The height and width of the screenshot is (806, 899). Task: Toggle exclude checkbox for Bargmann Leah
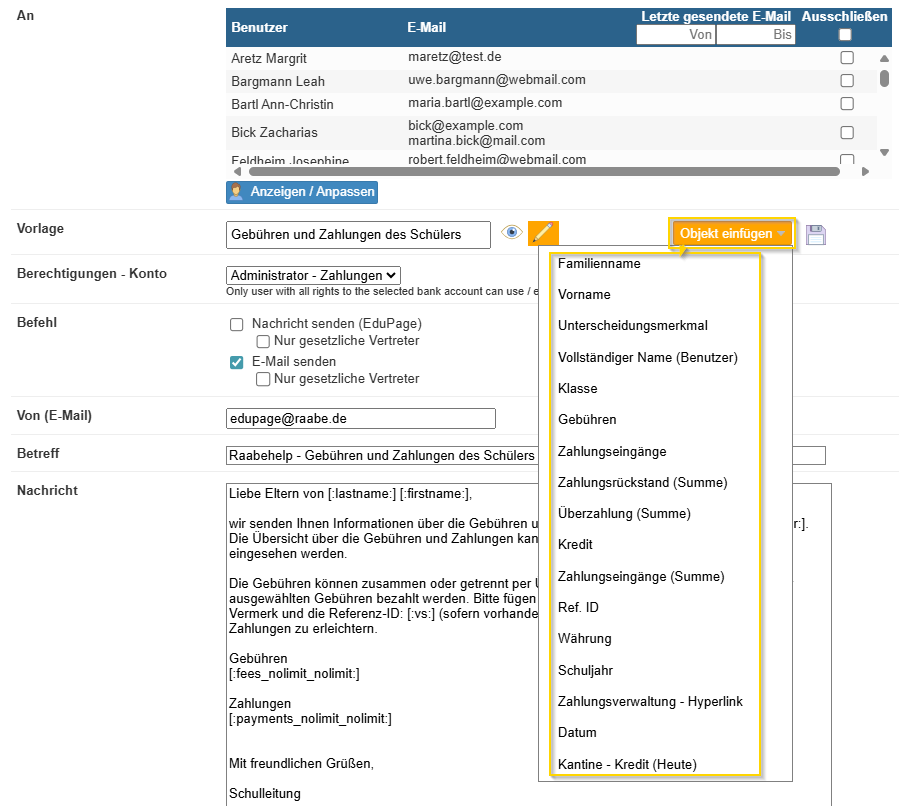point(847,81)
